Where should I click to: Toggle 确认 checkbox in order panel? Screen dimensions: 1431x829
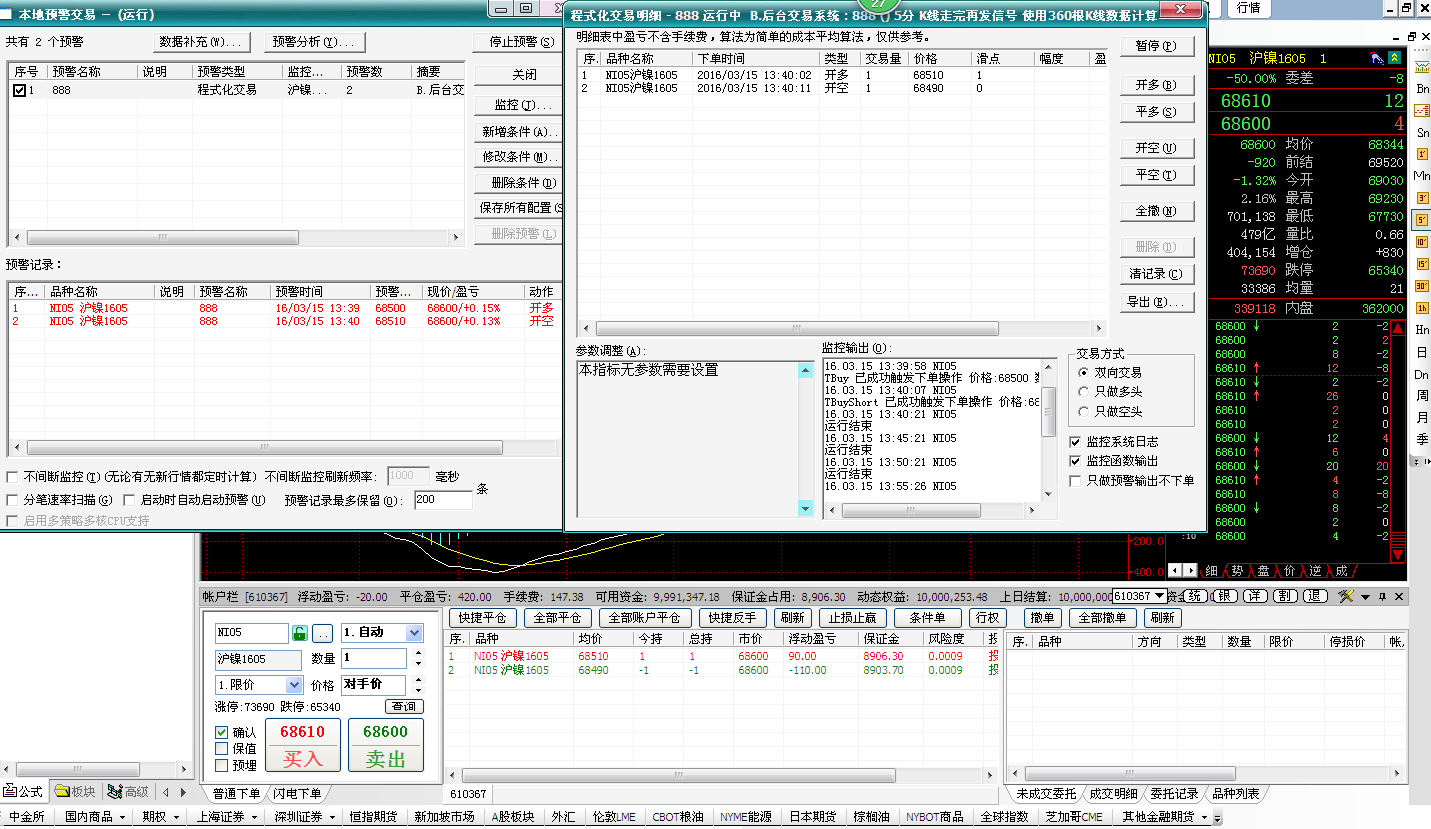coord(221,732)
